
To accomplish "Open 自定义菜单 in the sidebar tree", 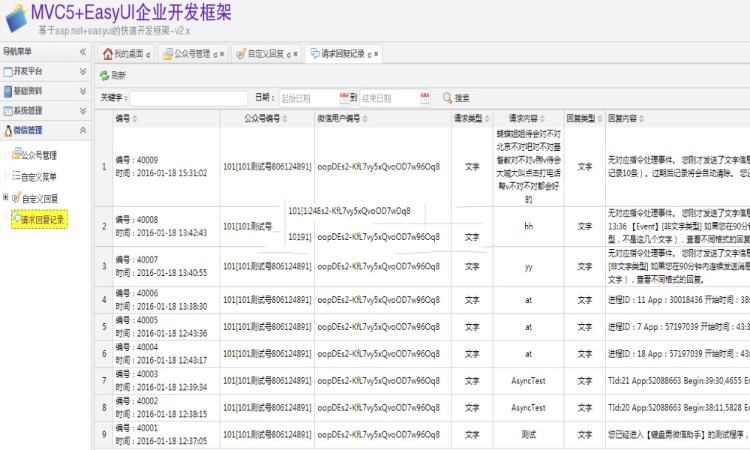I will [38, 176].
